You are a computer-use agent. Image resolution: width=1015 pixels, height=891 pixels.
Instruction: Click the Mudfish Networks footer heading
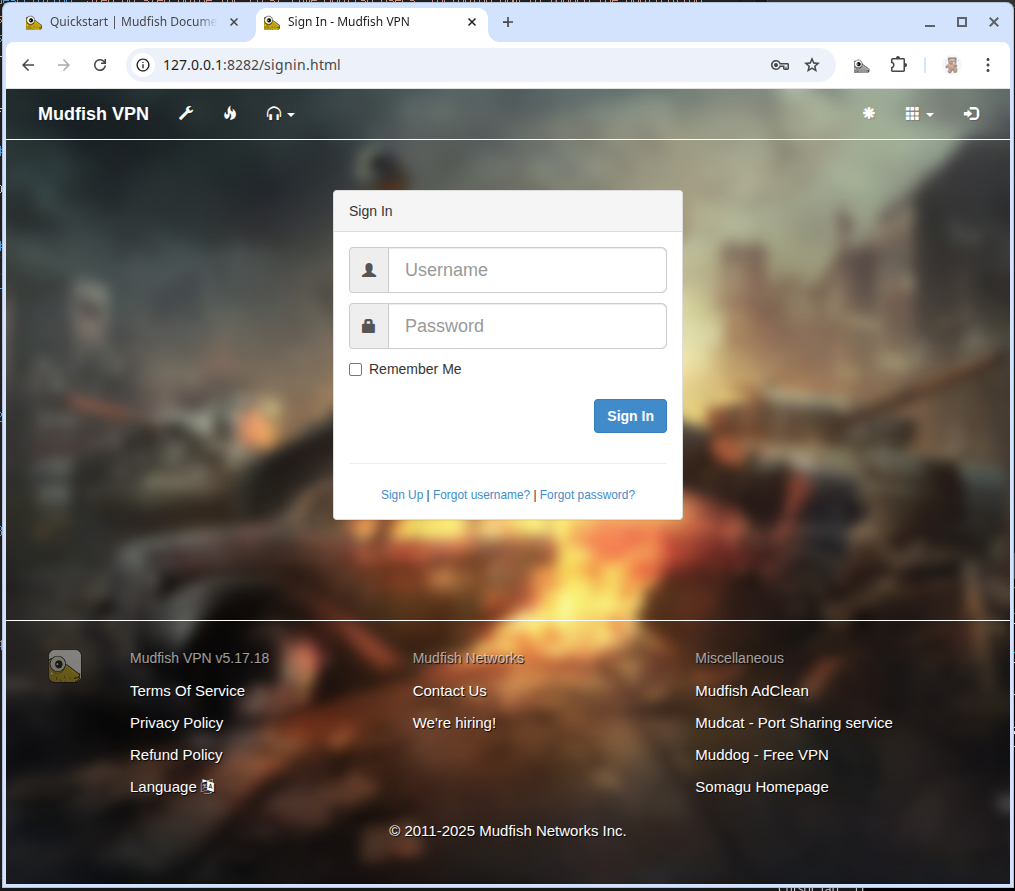click(469, 658)
